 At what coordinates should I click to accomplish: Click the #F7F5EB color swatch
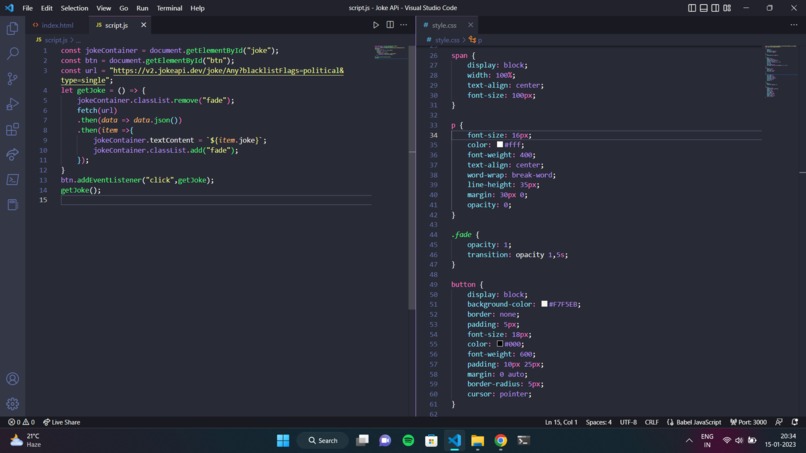[x=544, y=304]
